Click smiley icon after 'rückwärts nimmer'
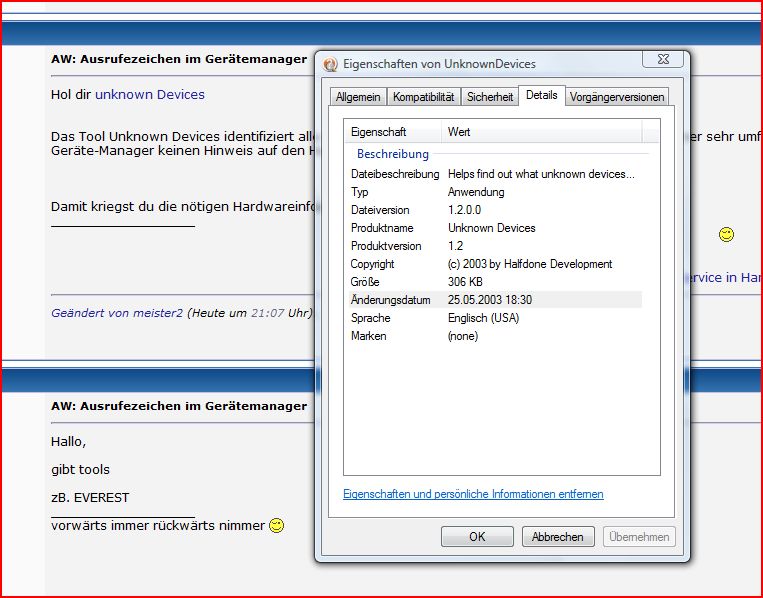 click(276, 526)
